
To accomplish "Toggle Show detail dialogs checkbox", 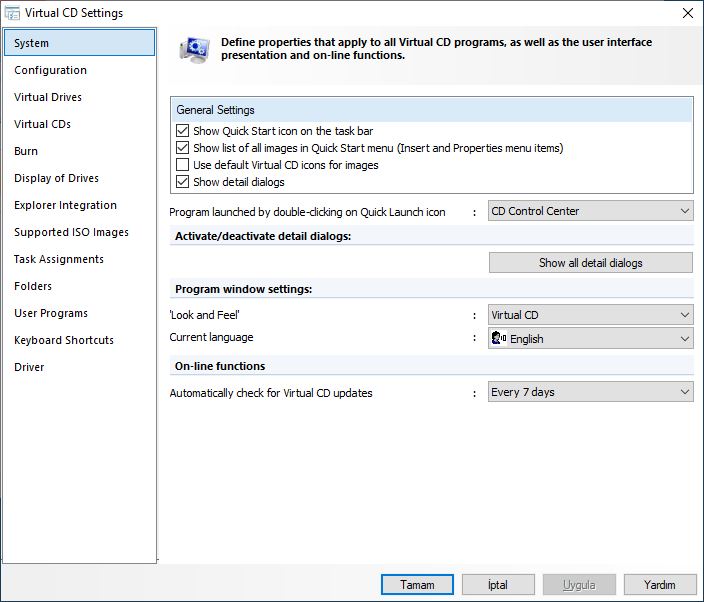I will pos(182,182).
